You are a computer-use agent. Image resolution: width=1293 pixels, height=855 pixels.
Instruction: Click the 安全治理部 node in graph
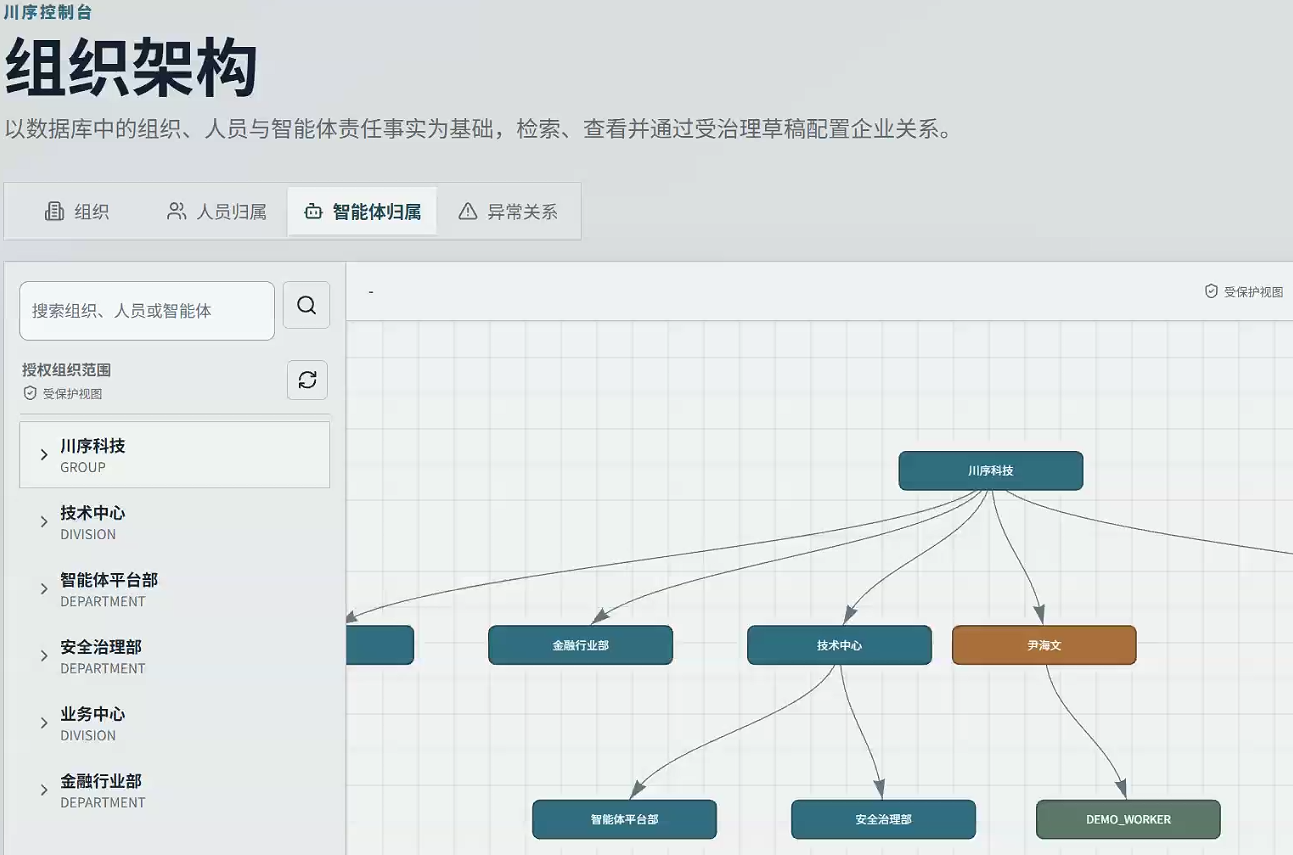click(x=883, y=819)
